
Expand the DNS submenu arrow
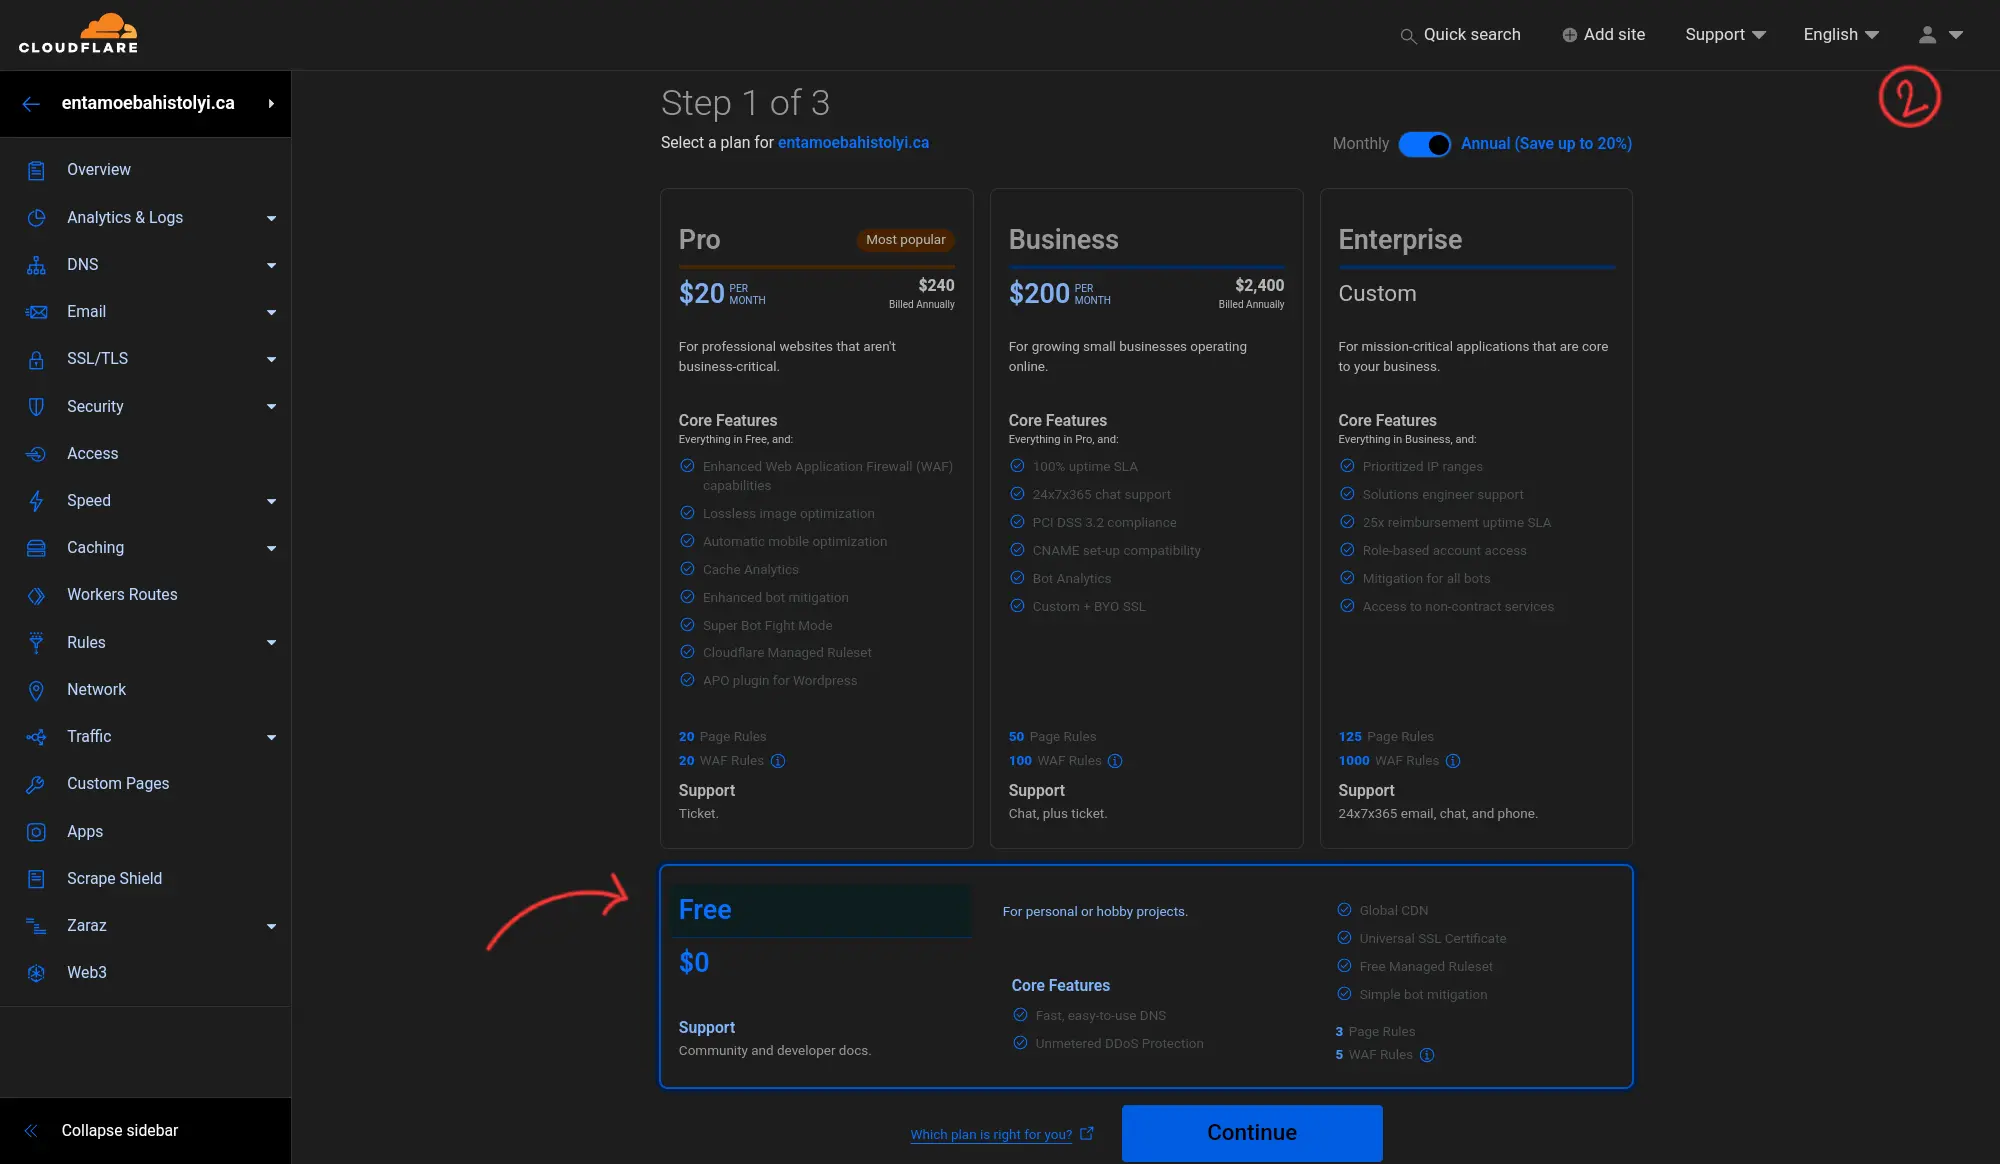(271, 265)
